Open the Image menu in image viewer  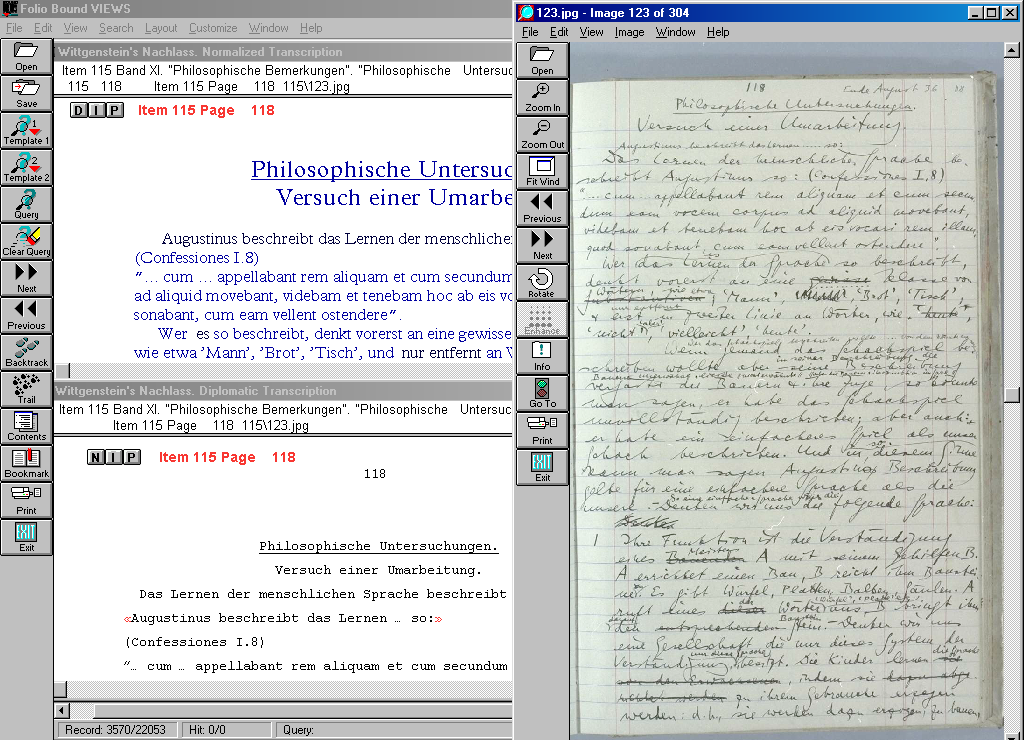[629, 32]
